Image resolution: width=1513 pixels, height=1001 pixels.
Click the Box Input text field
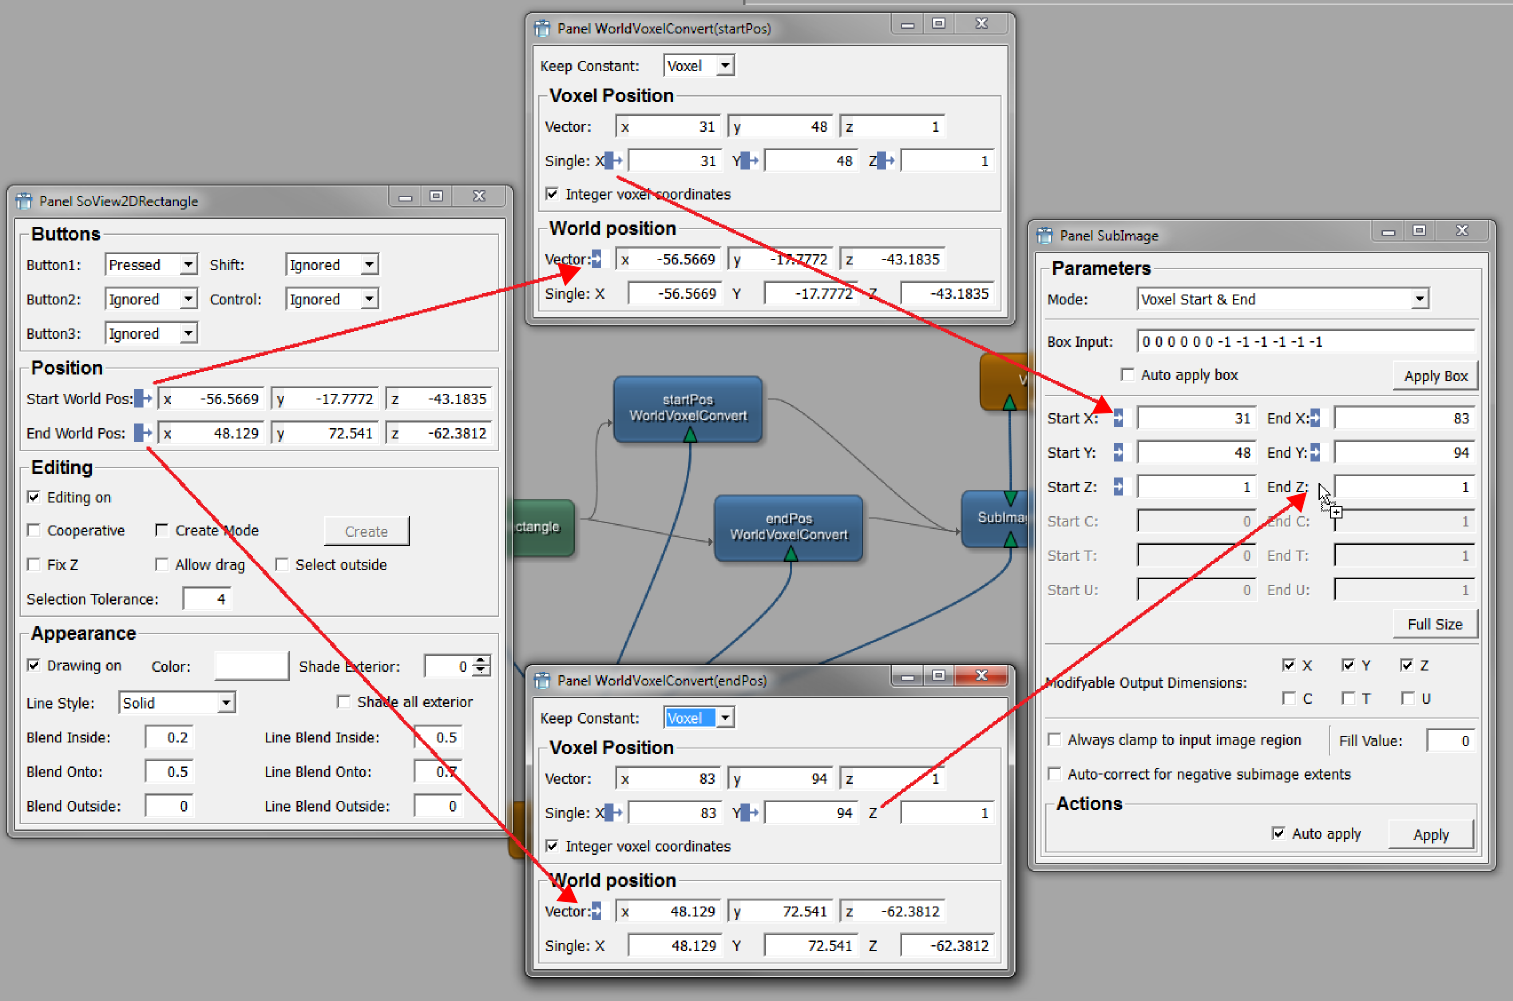pos(1305,342)
